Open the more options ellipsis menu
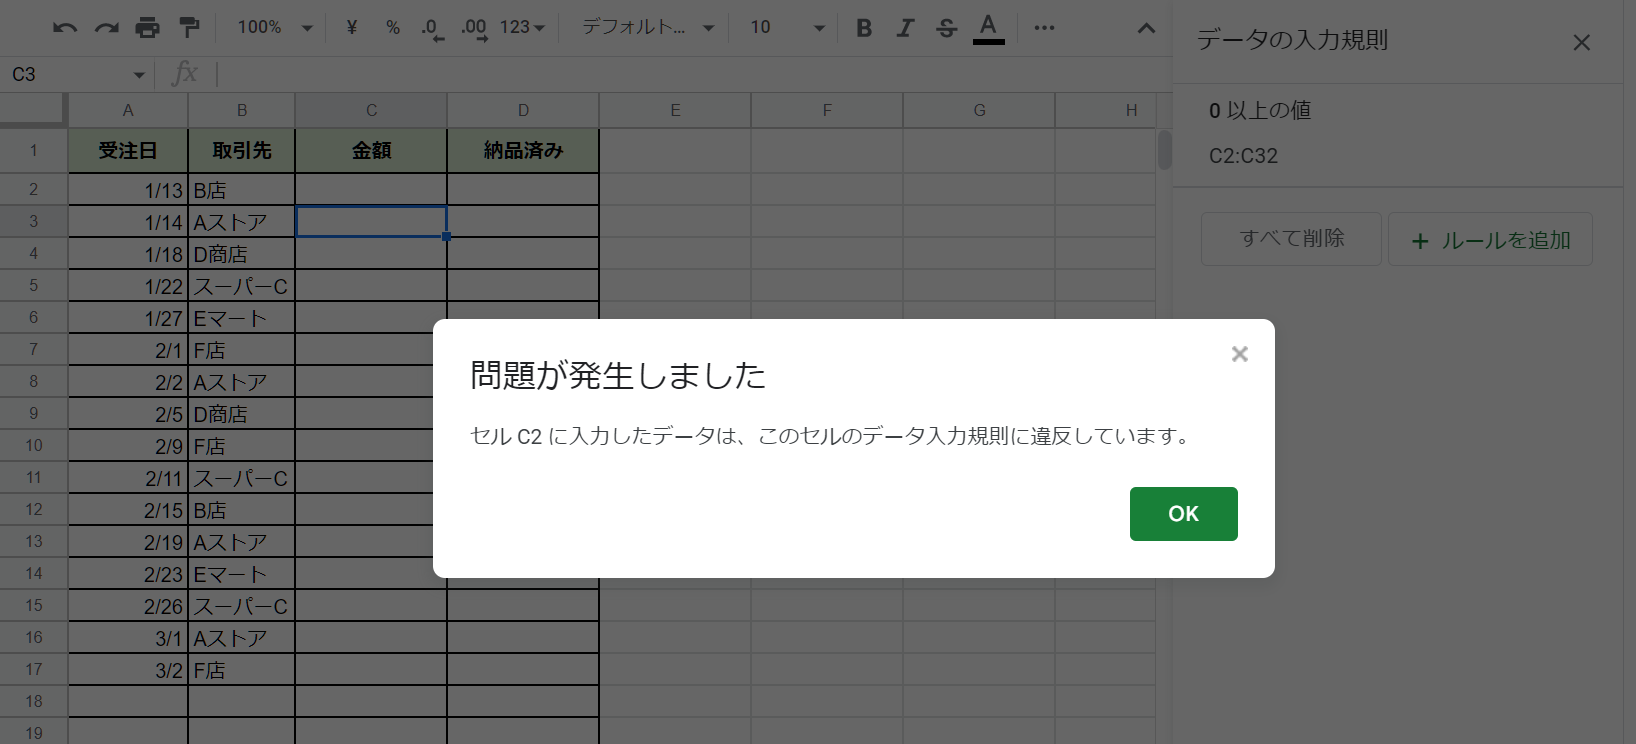Image resolution: width=1636 pixels, height=744 pixels. point(1044,28)
